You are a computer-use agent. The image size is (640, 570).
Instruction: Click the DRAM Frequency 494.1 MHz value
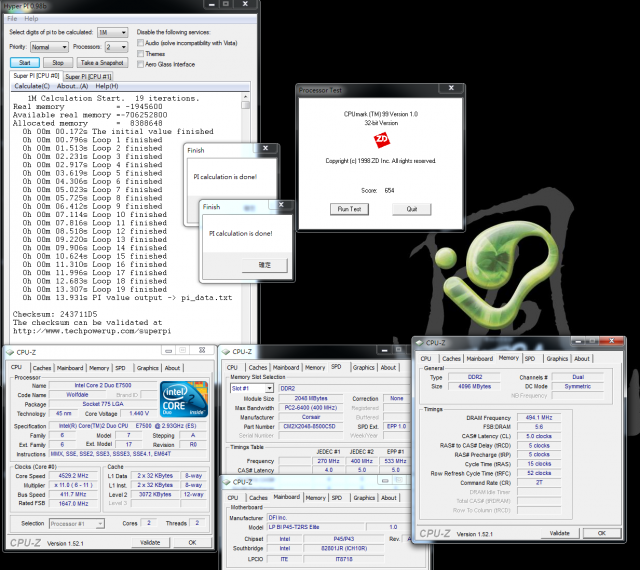[538, 417]
